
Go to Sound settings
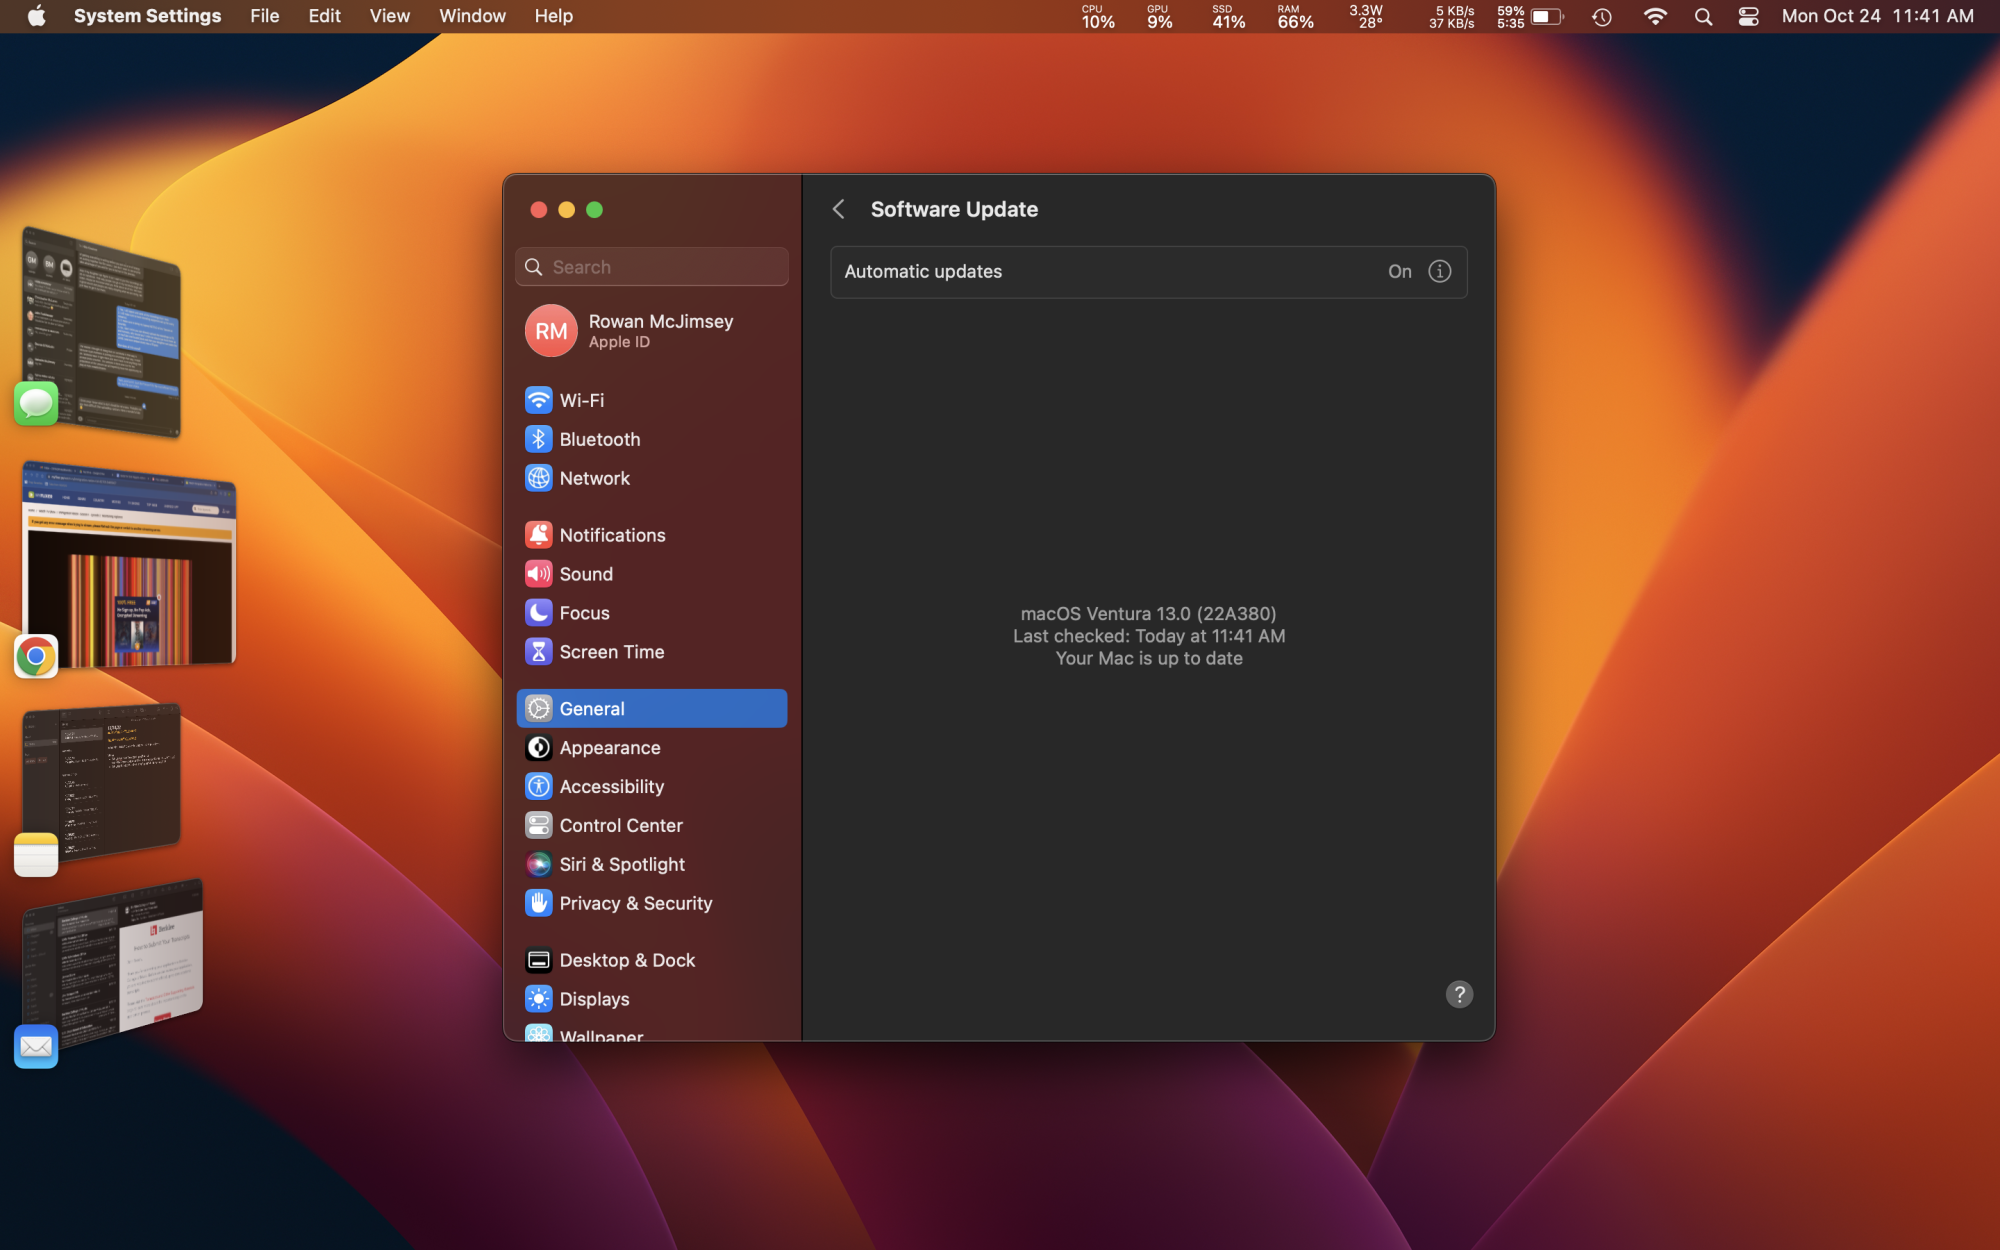[585, 574]
